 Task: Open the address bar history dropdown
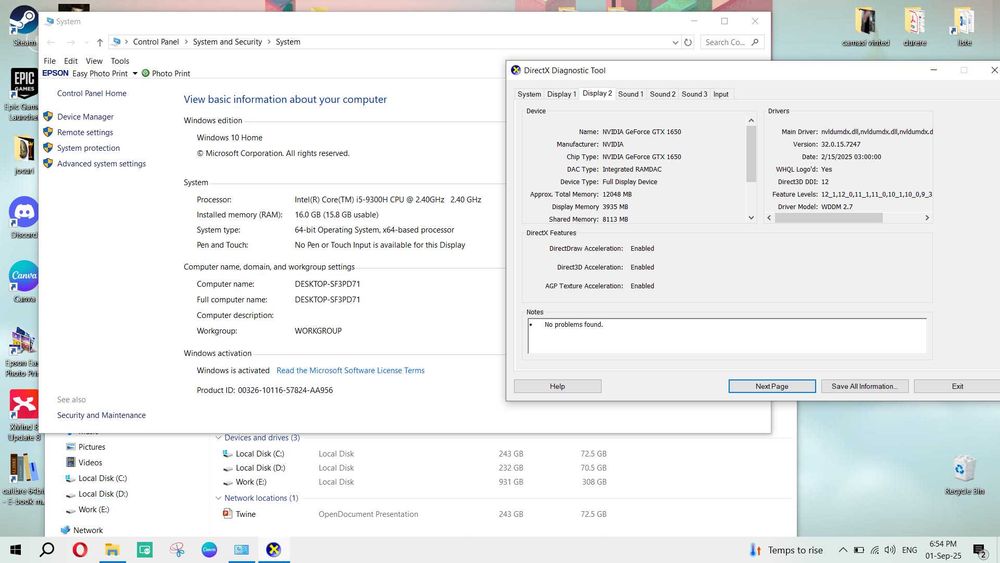pos(674,42)
